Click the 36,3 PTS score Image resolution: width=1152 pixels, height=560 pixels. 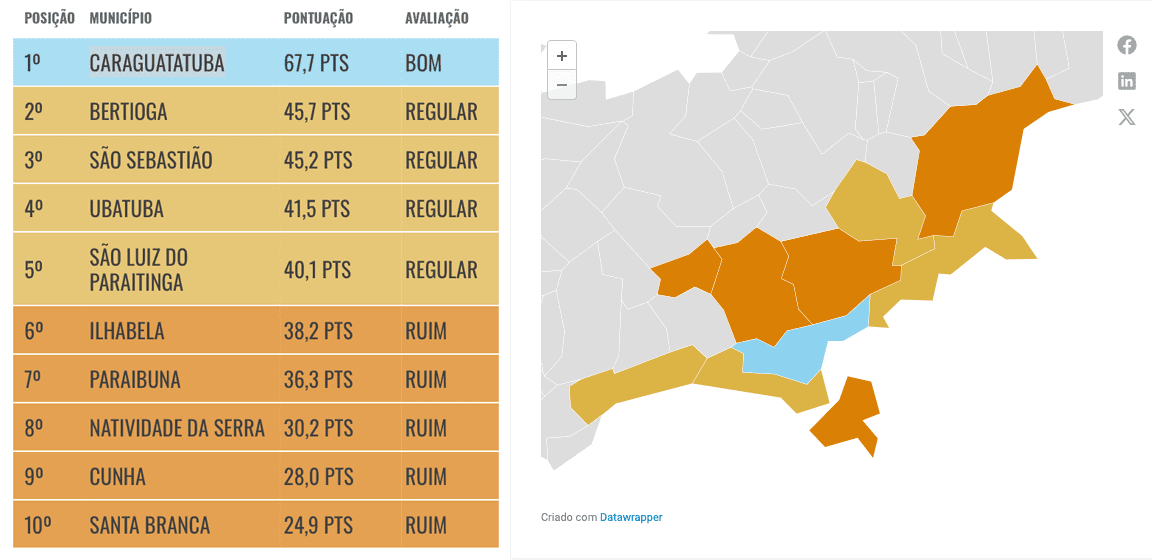tap(318, 380)
